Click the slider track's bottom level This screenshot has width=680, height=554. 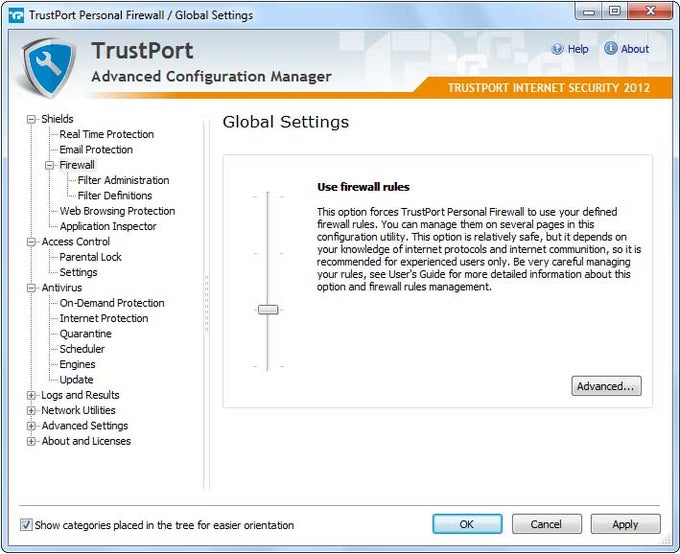(x=268, y=367)
